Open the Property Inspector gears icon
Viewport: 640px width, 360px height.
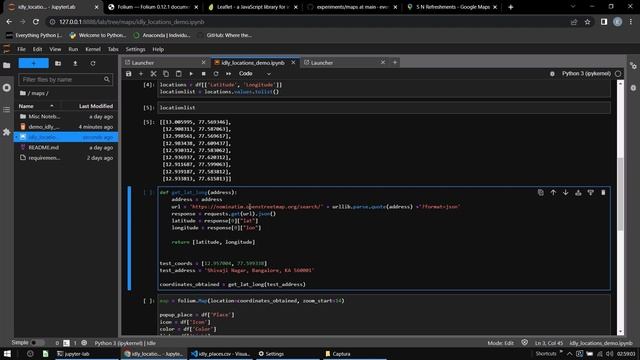click(x=633, y=65)
